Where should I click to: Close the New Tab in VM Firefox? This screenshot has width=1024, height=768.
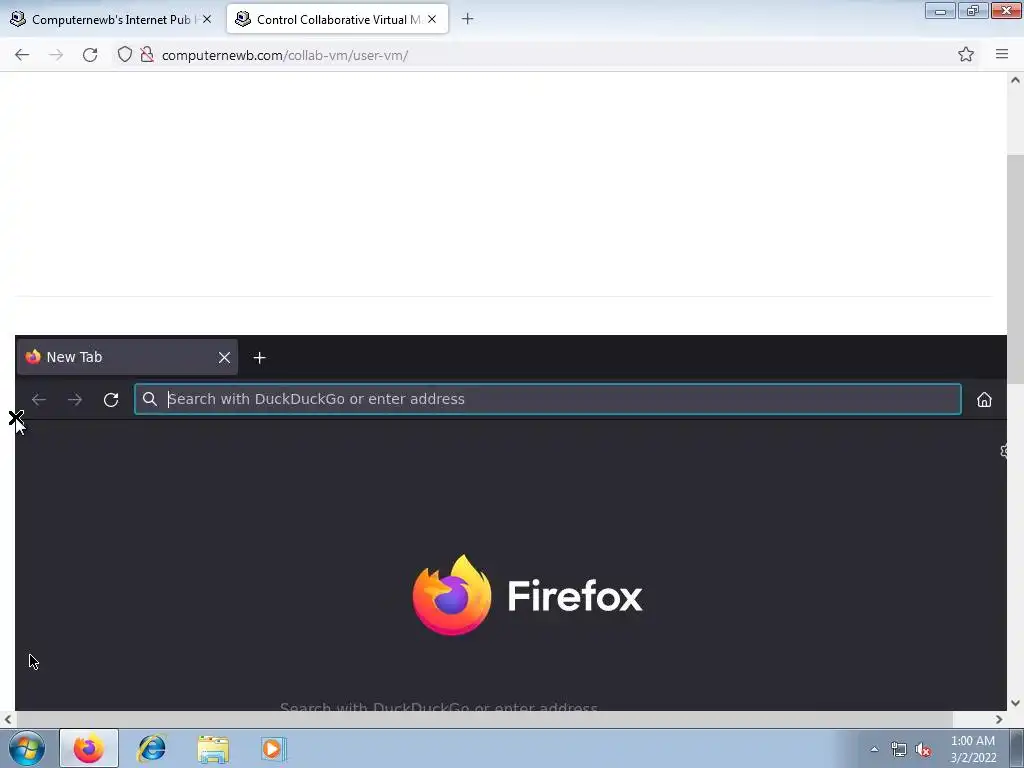224,358
